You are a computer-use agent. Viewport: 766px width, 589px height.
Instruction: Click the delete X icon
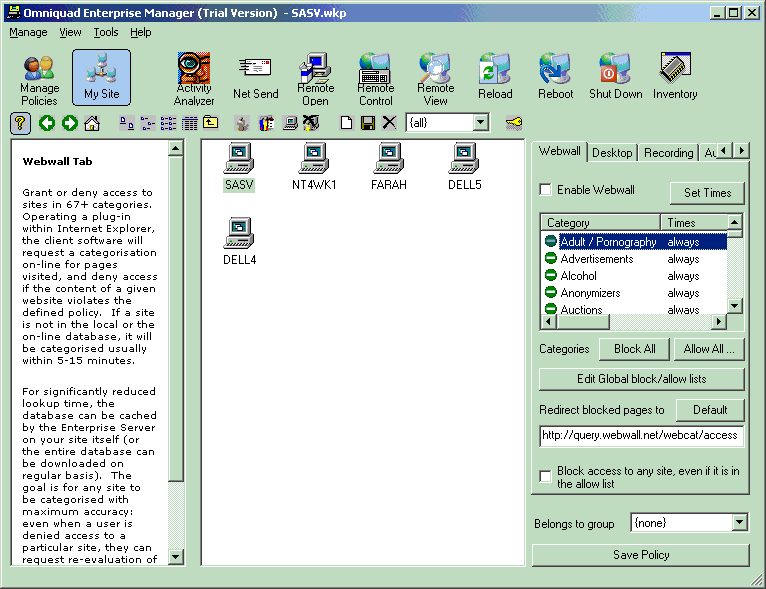(389, 123)
